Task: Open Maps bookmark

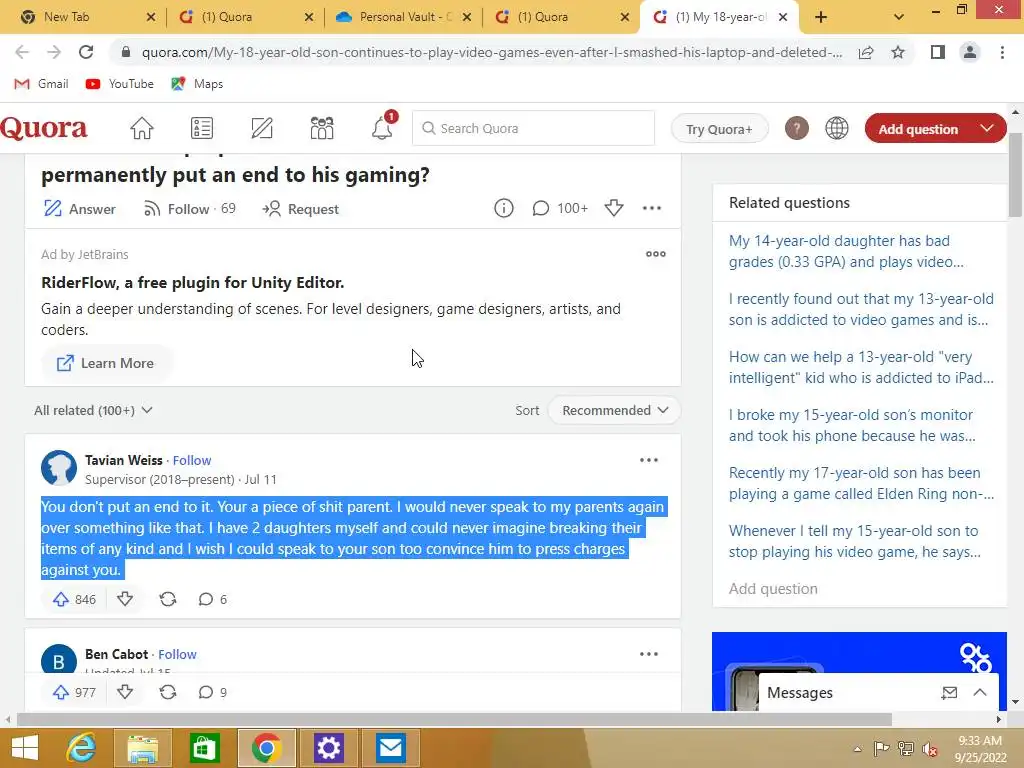Action: [x=197, y=84]
